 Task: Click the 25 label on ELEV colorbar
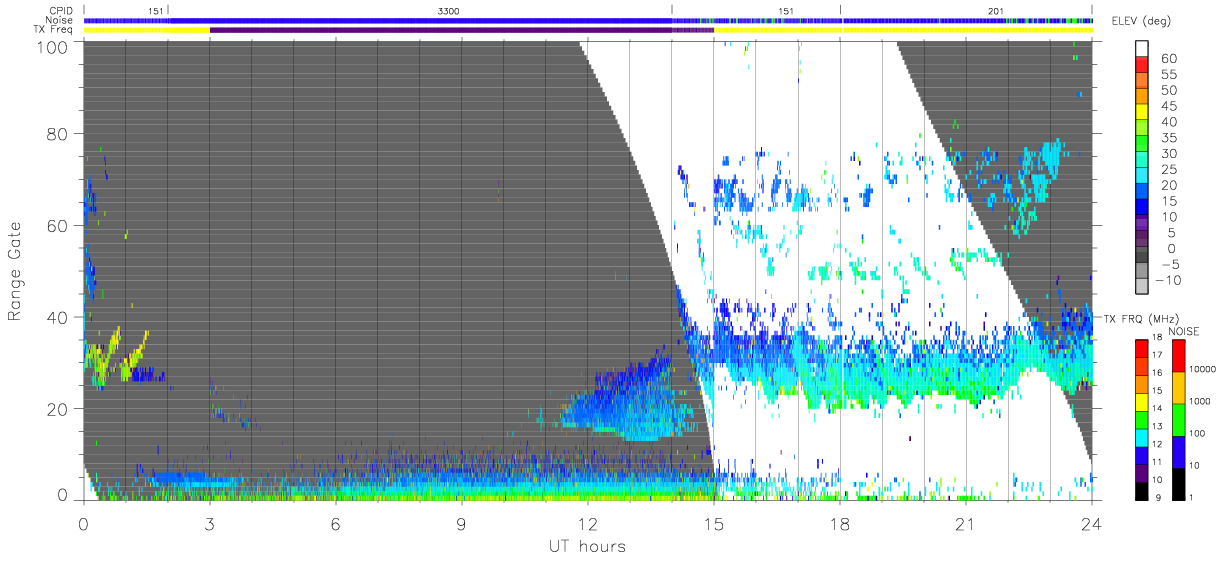point(1170,169)
